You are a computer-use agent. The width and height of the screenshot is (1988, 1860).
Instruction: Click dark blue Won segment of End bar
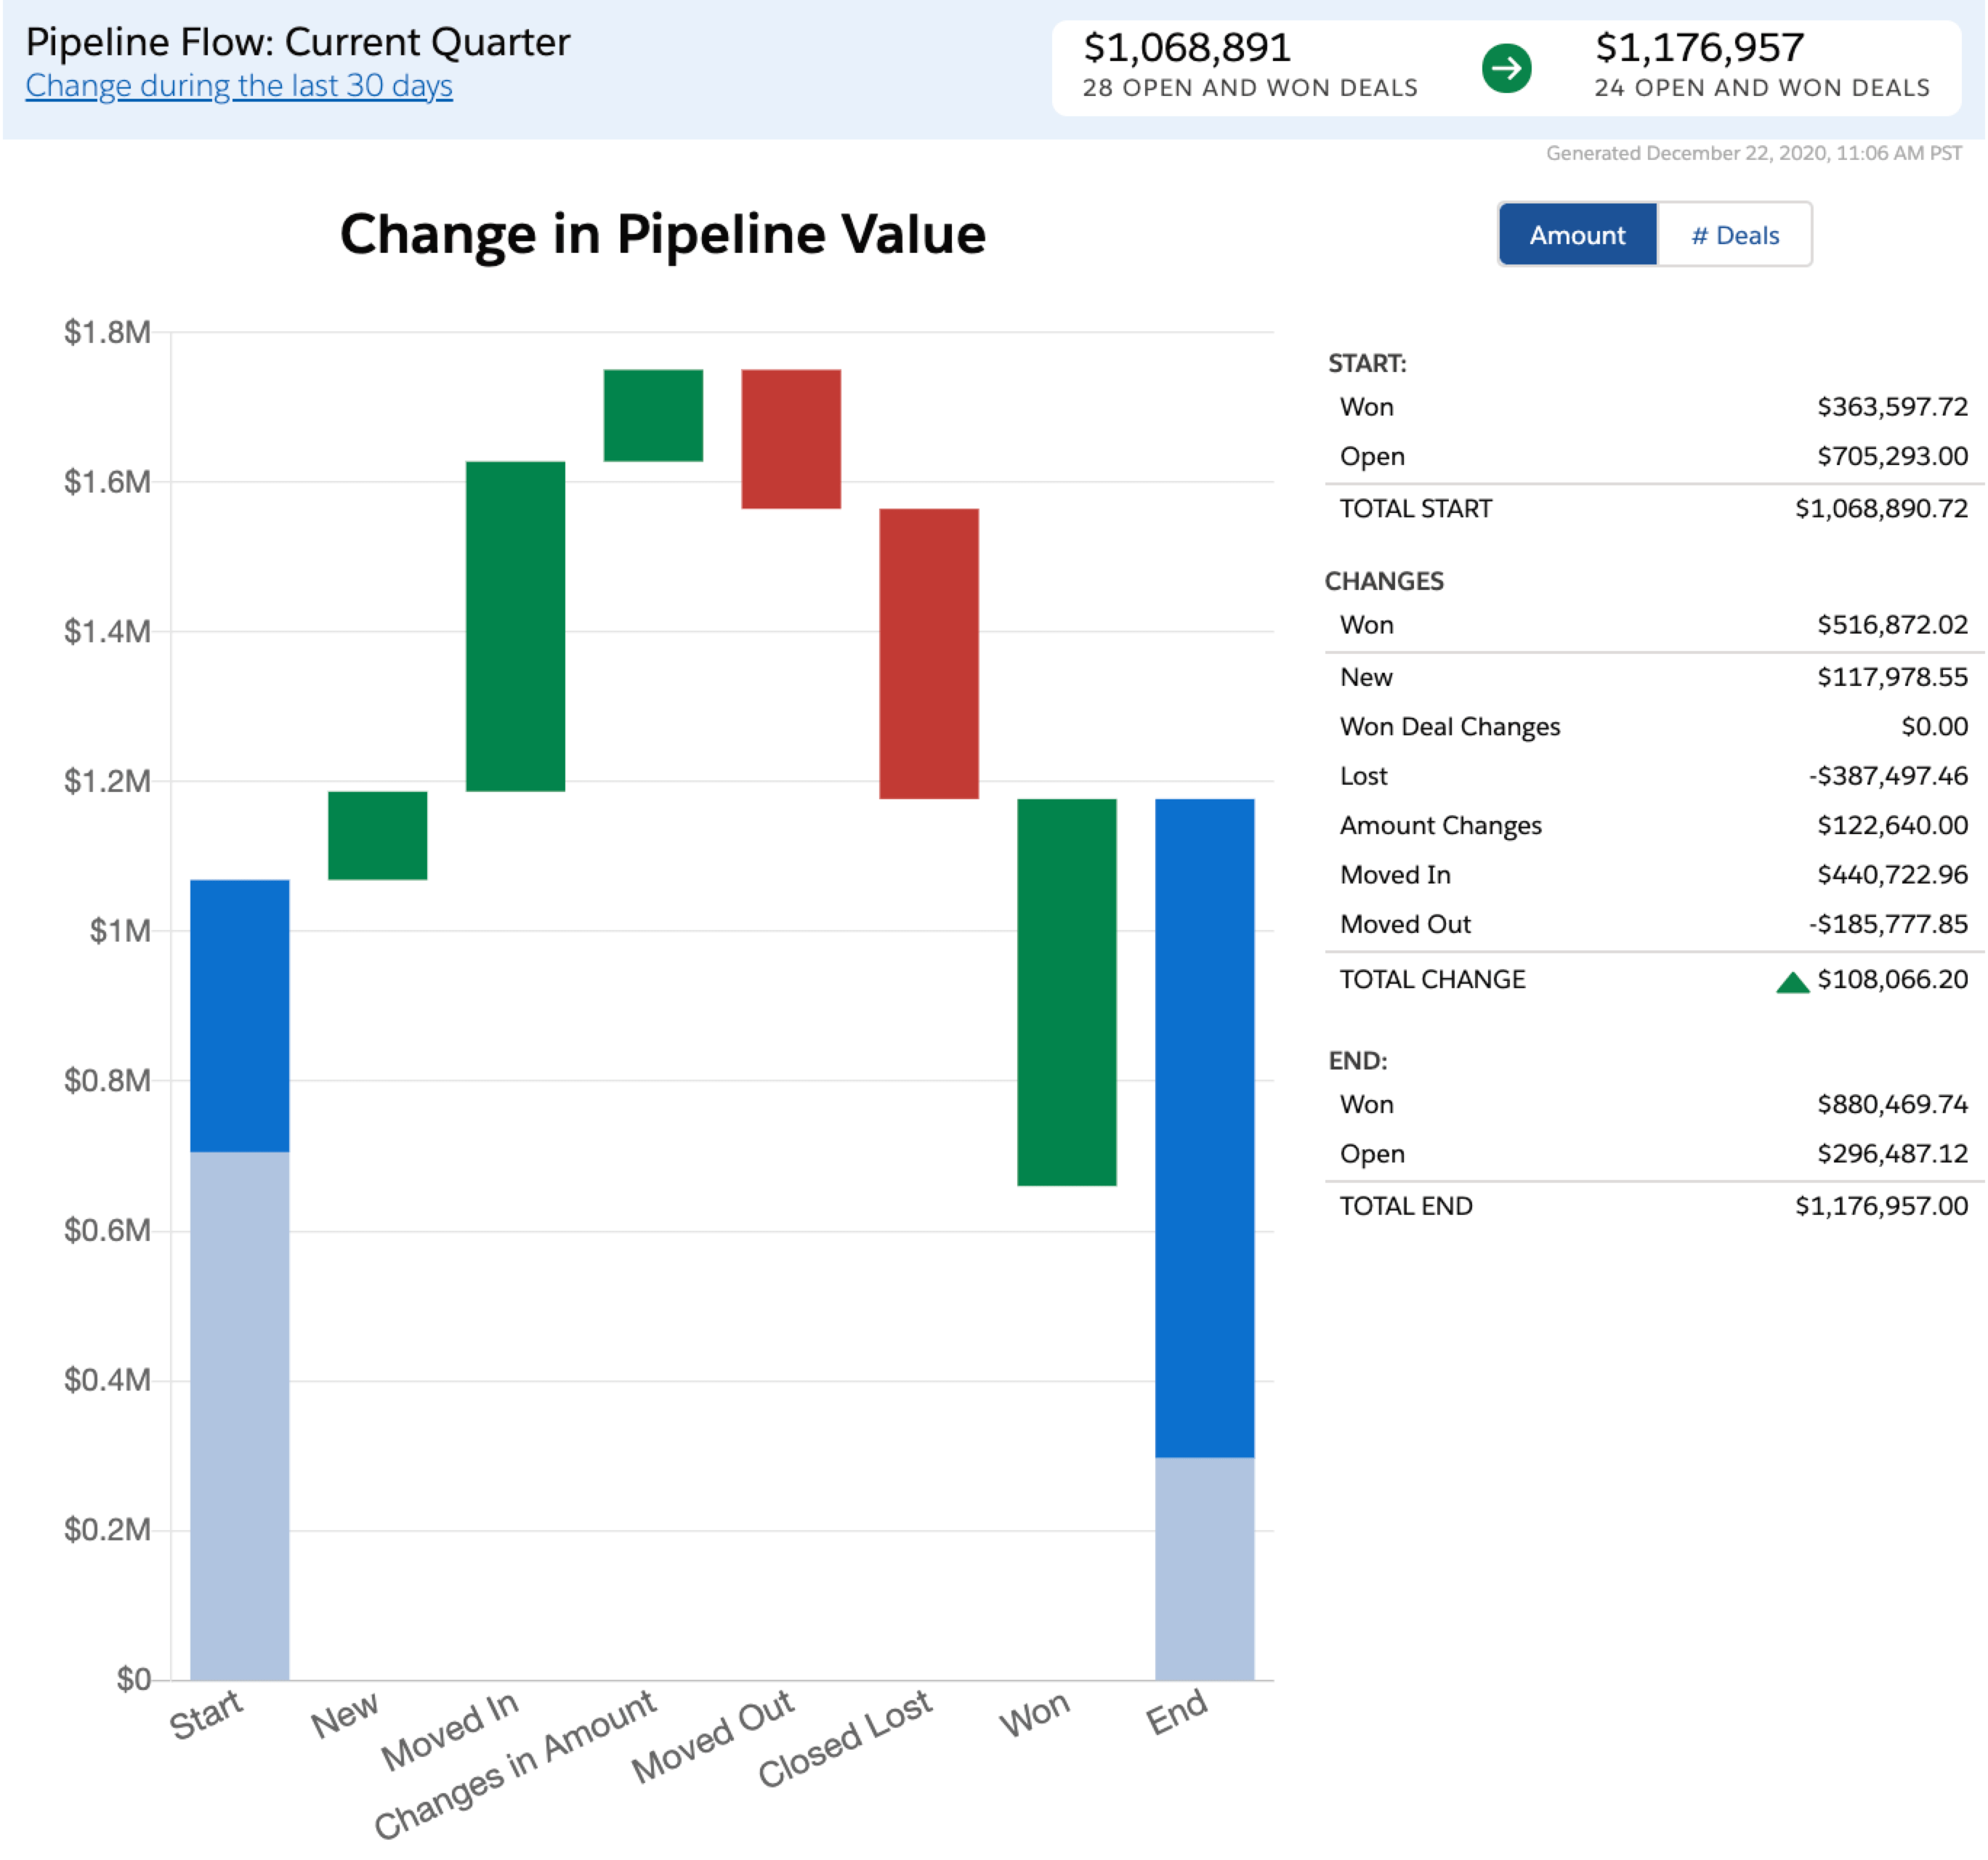click(x=1204, y=1127)
